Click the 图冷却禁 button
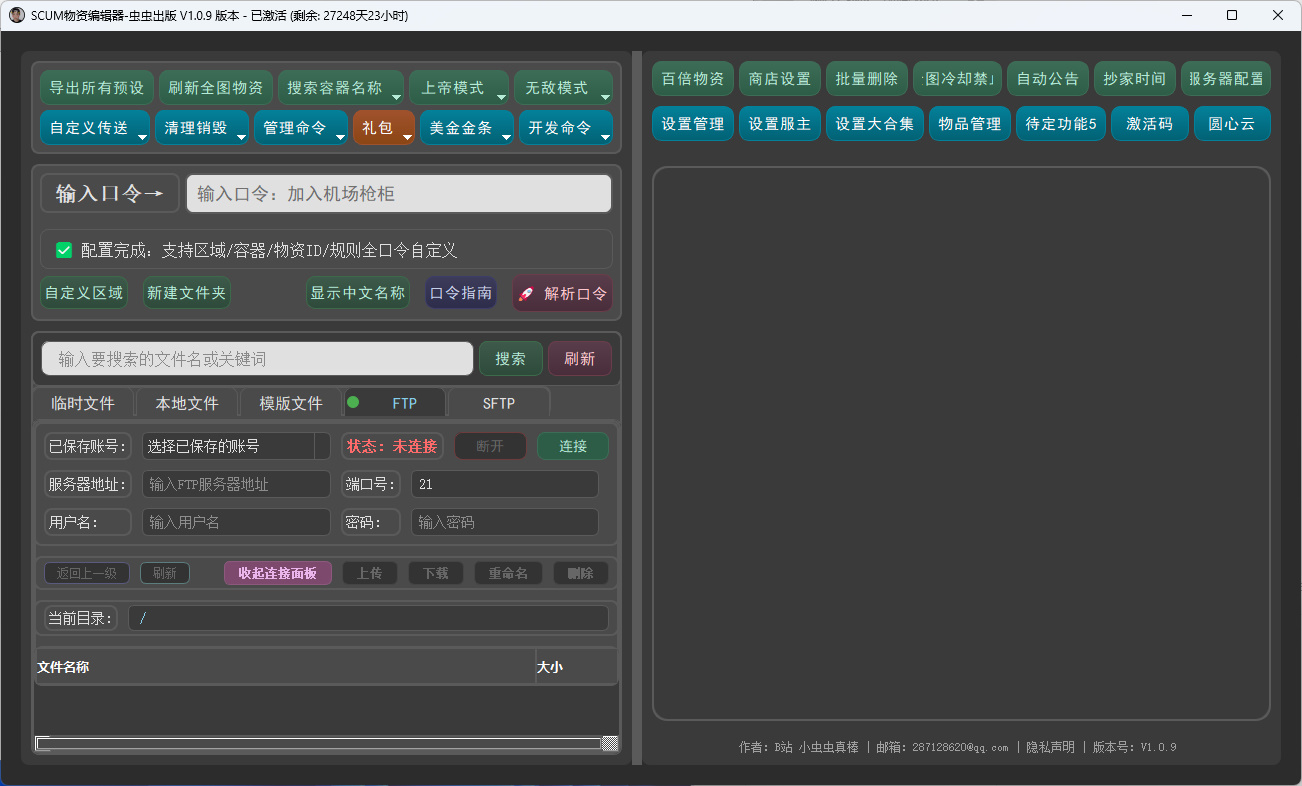Screen dimensions: 1302x786 pos(957,79)
